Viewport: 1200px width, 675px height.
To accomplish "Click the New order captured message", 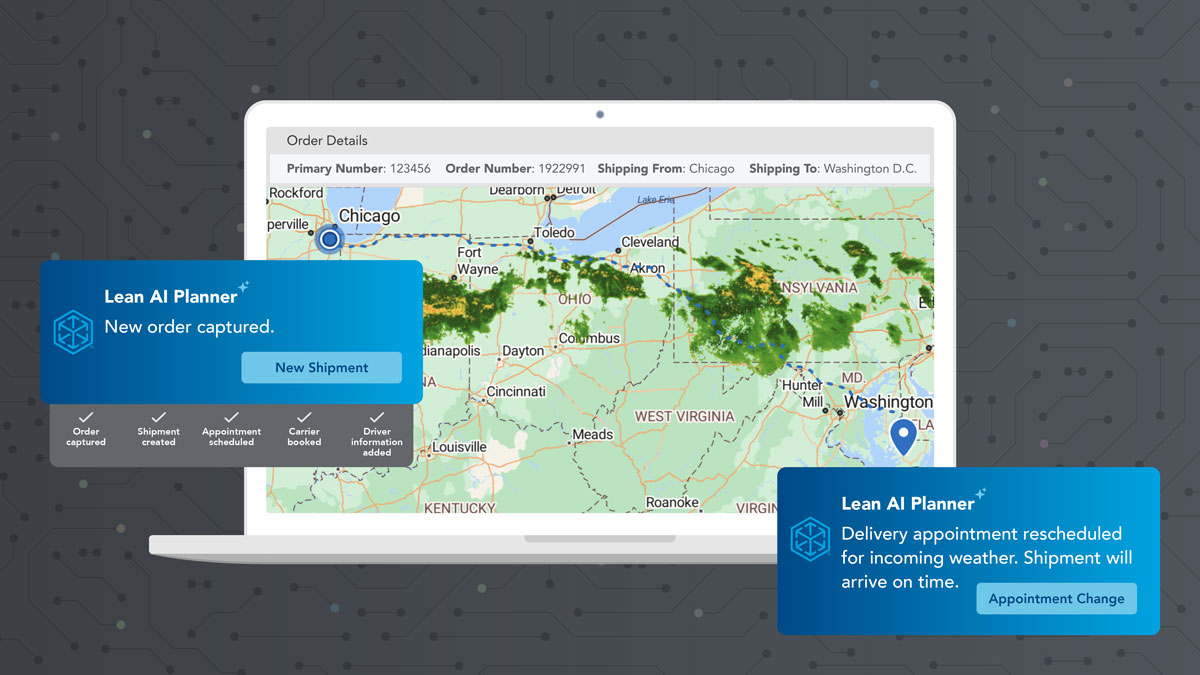I will (x=189, y=326).
